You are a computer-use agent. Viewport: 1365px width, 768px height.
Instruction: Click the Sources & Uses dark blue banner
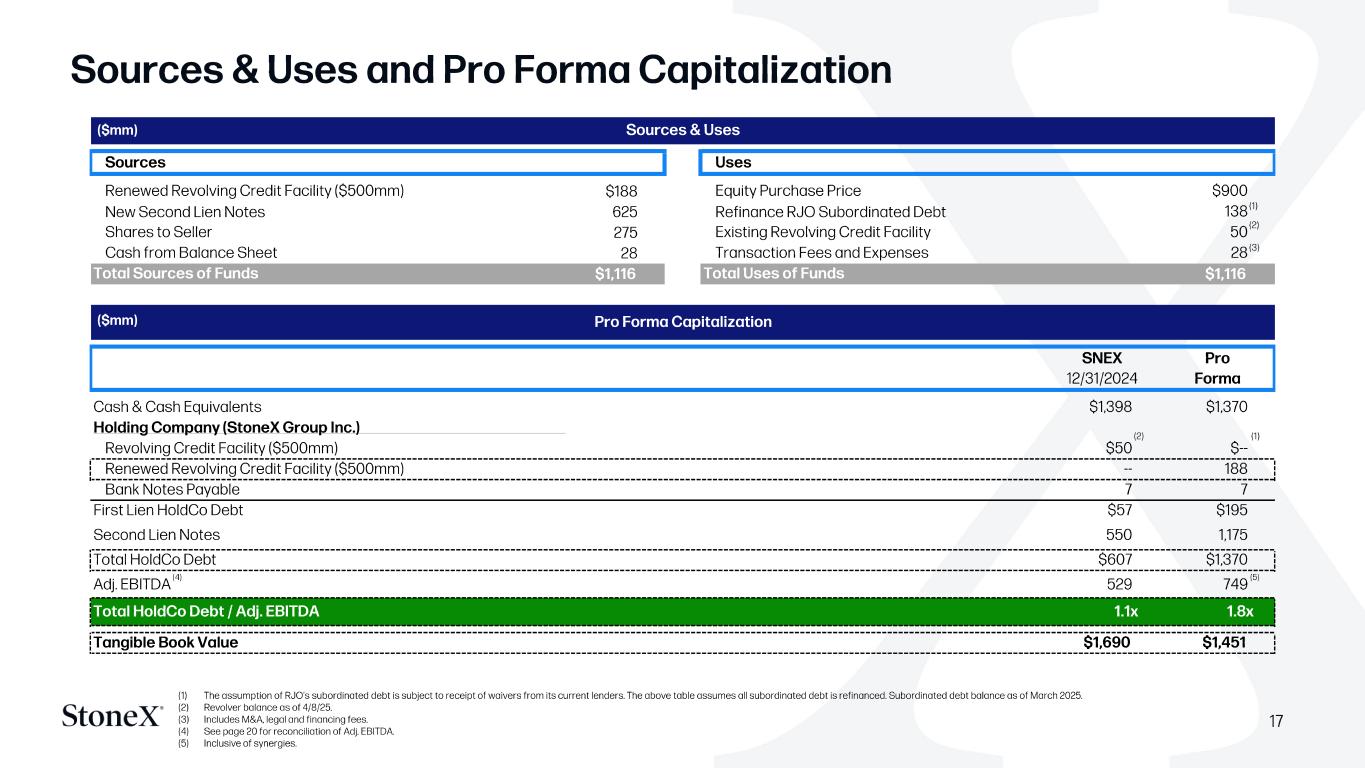682,130
